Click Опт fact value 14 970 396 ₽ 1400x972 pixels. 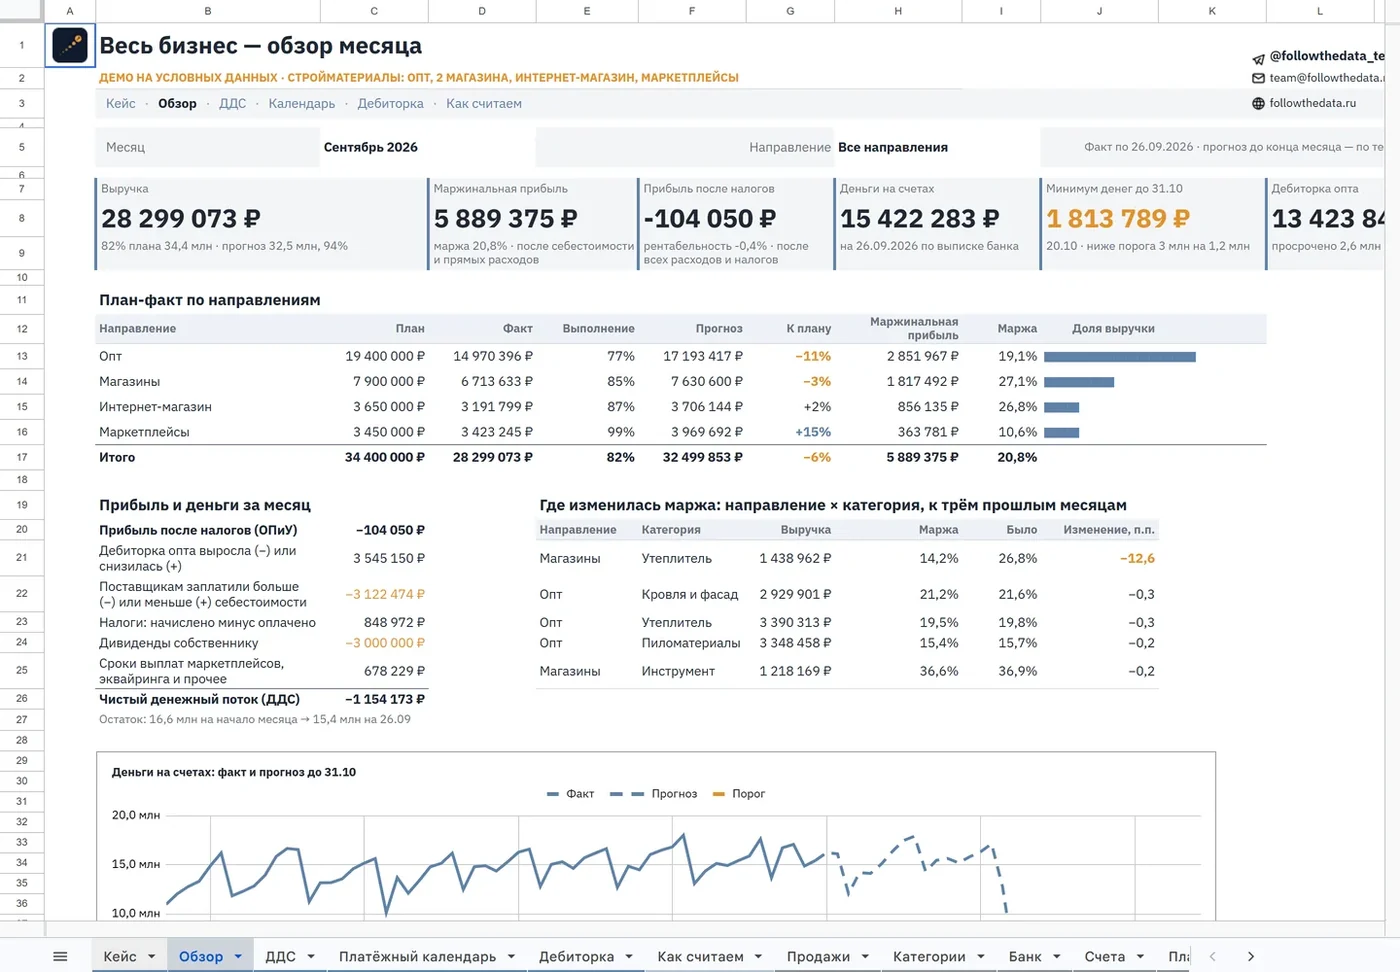pos(493,356)
